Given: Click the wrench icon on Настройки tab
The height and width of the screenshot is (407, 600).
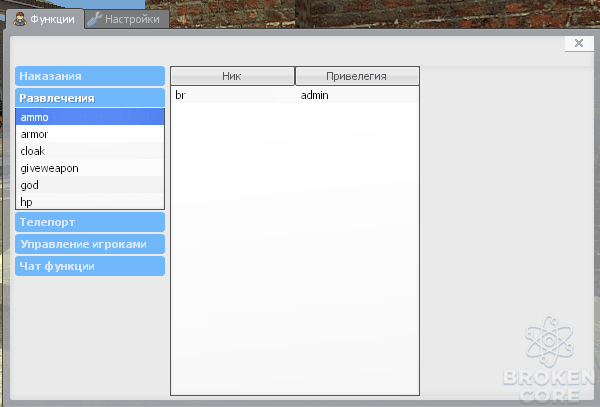Looking at the screenshot, I should [x=95, y=19].
